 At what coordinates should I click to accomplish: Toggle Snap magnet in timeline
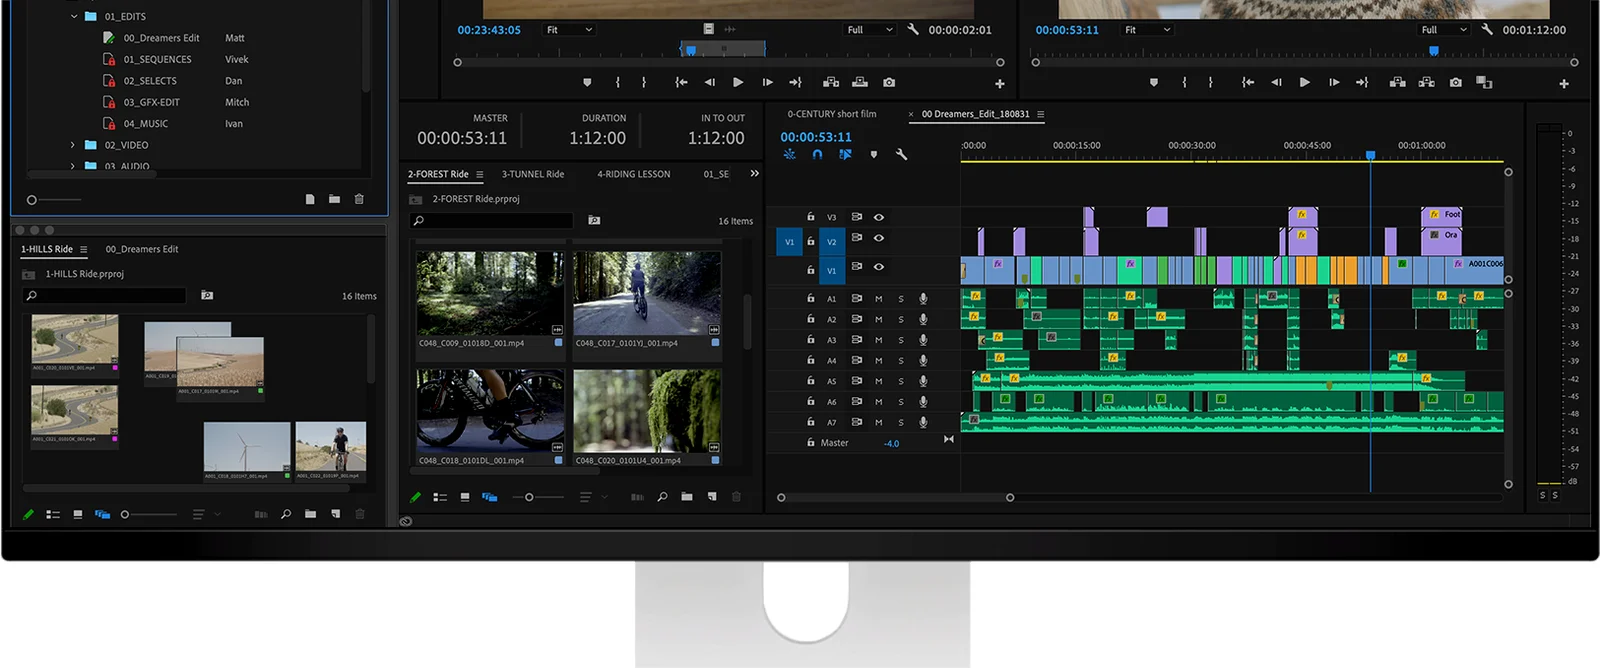pyautogui.click(x=817, y=154)
